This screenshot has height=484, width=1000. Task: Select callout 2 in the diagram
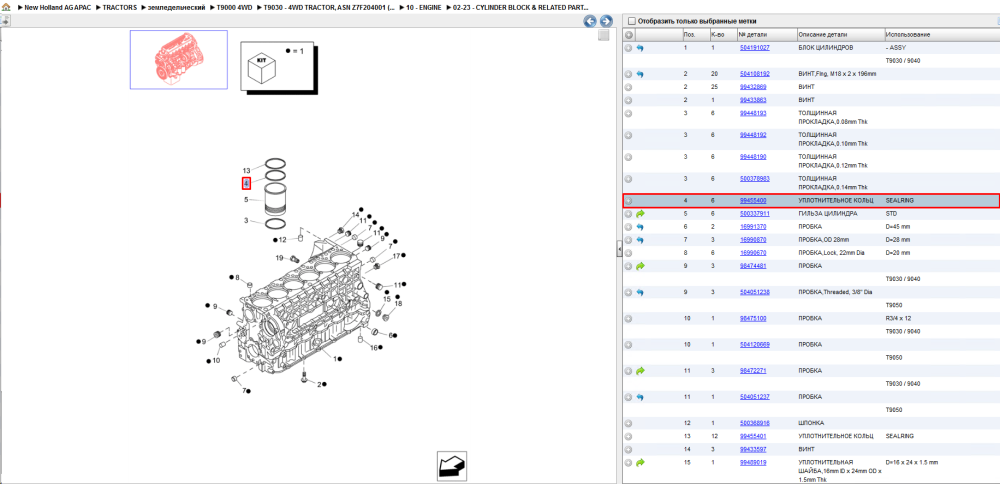coord(319,384)
